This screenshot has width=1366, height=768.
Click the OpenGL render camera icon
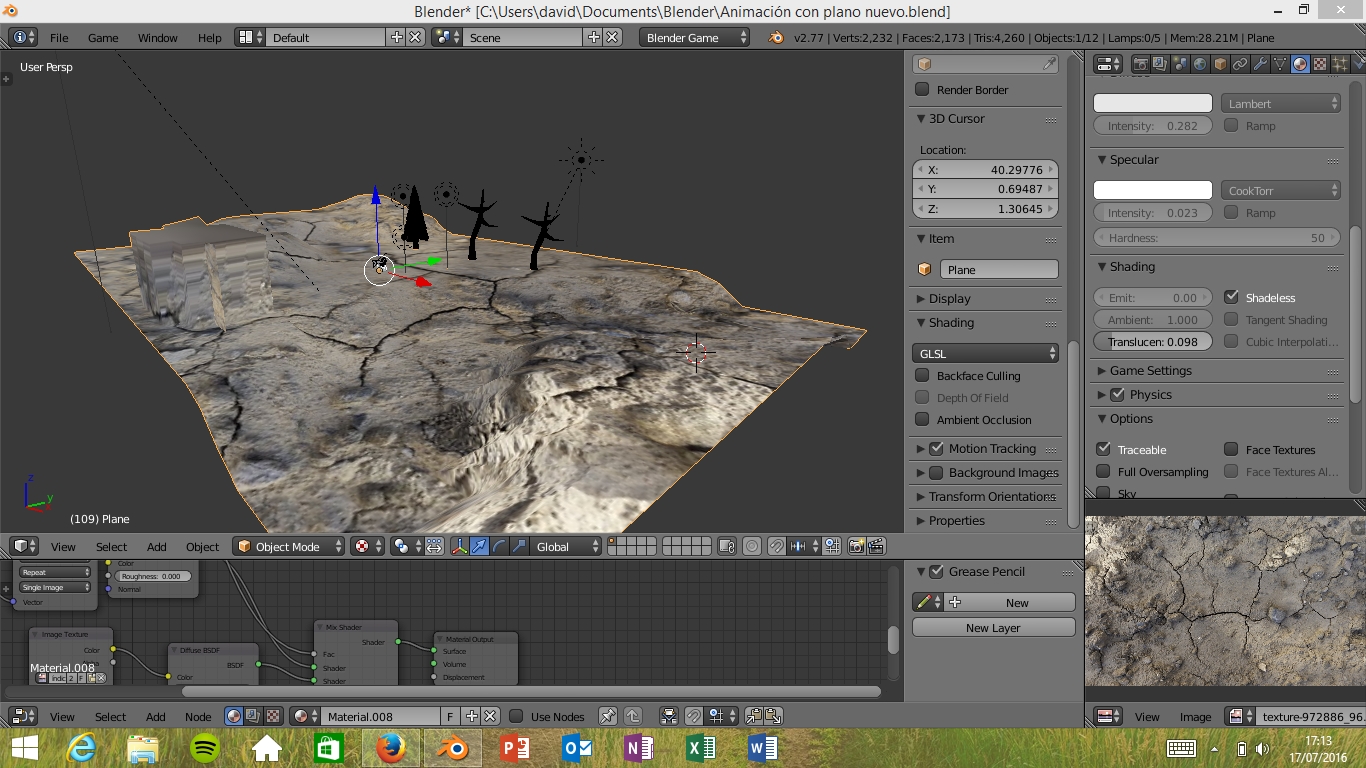coord(856,546)
